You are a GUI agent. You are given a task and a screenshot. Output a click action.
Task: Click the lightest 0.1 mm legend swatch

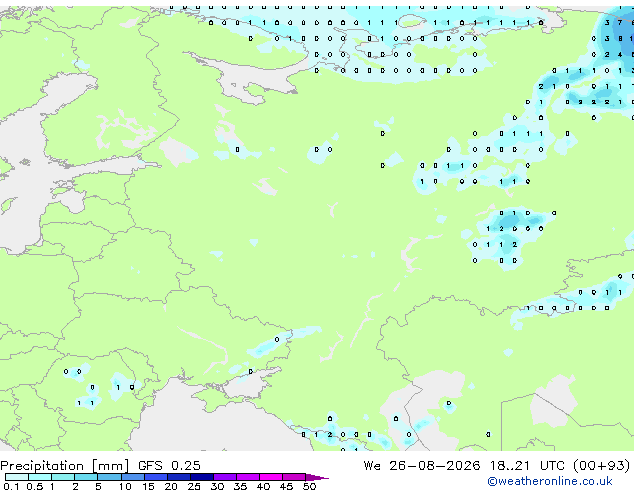point(17,477)
